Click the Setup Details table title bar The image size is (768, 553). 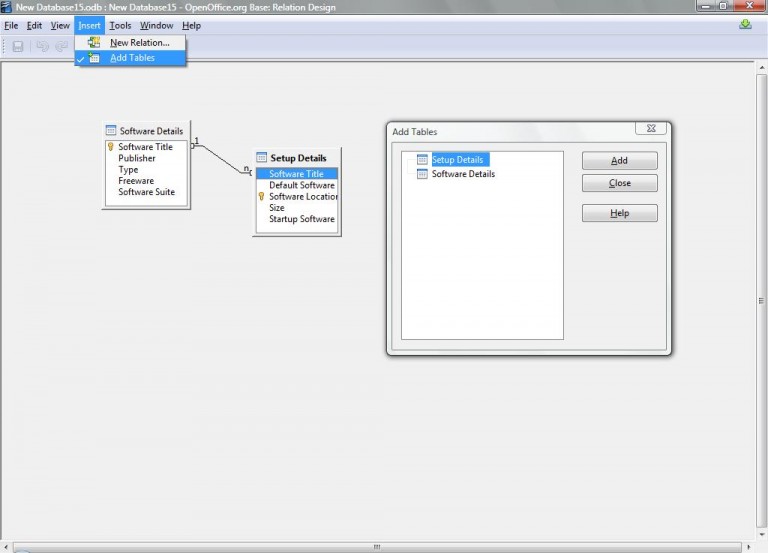tap(297, 158)
